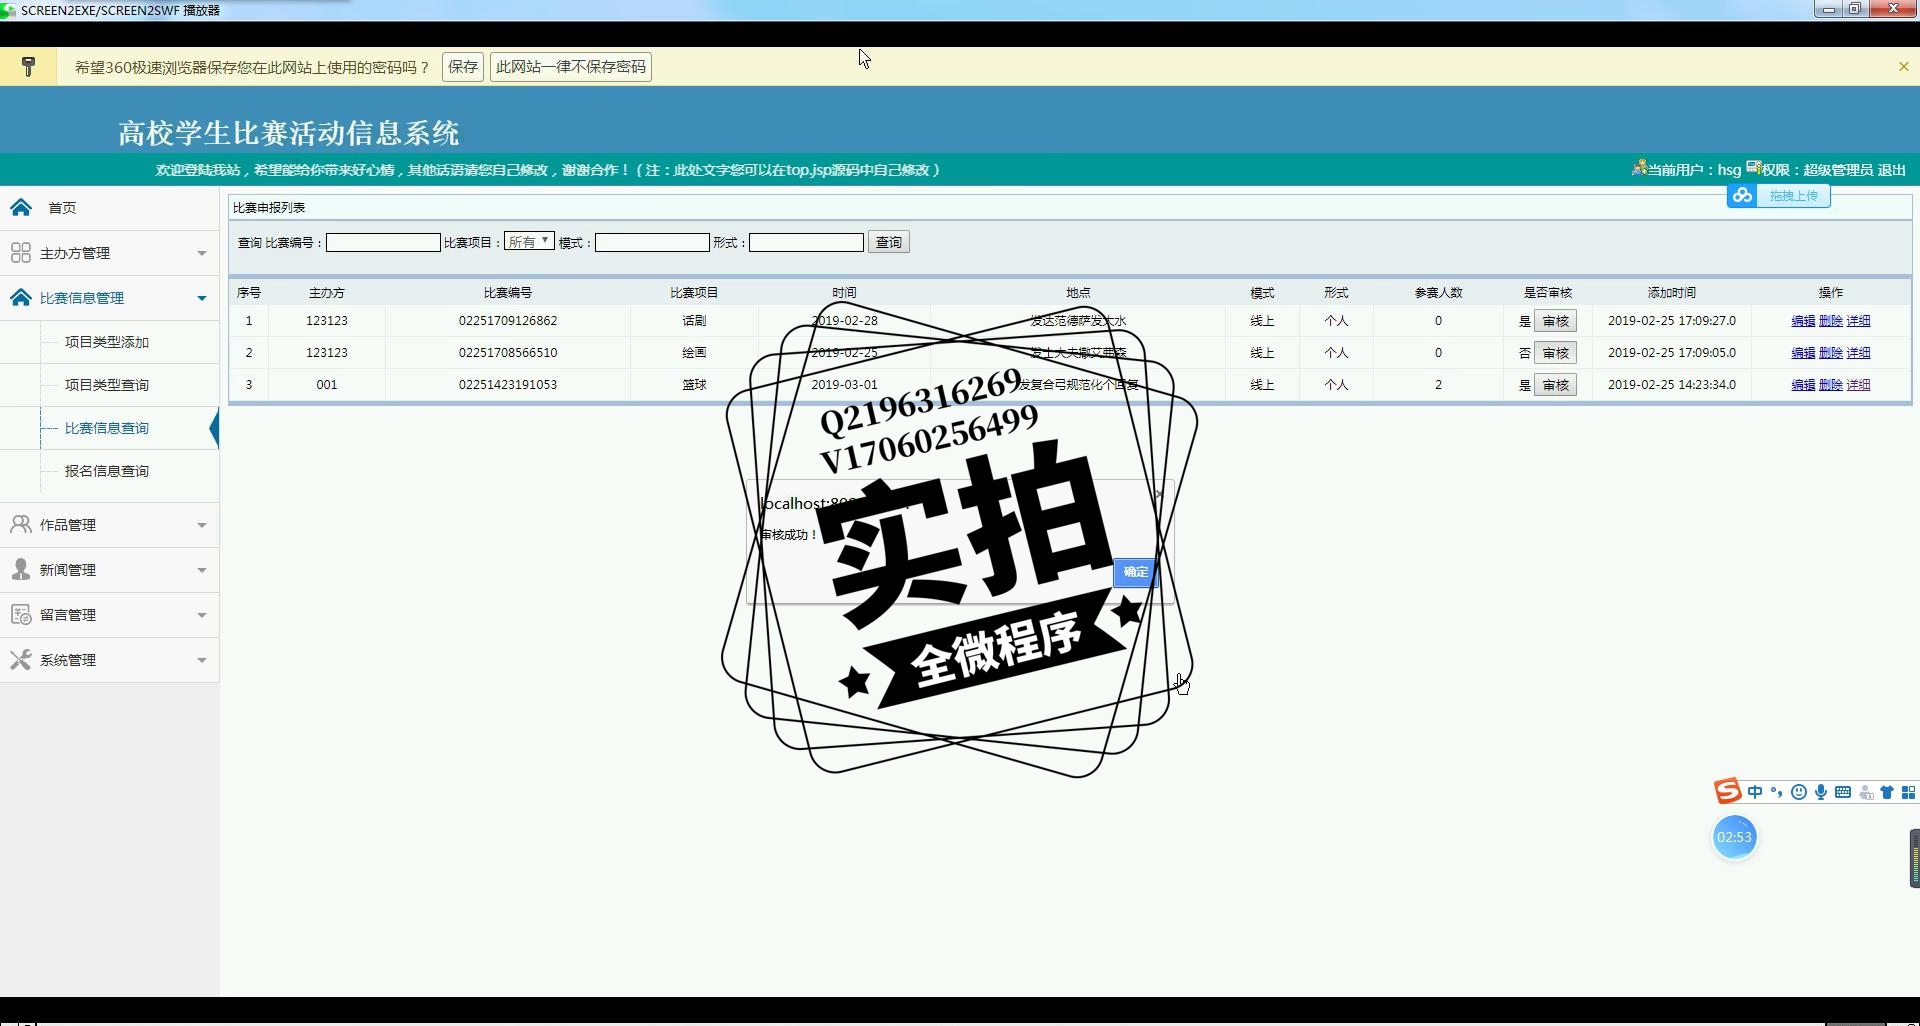Click 详细 link for row 3
The image size is (1920, 1026).
1859,385
